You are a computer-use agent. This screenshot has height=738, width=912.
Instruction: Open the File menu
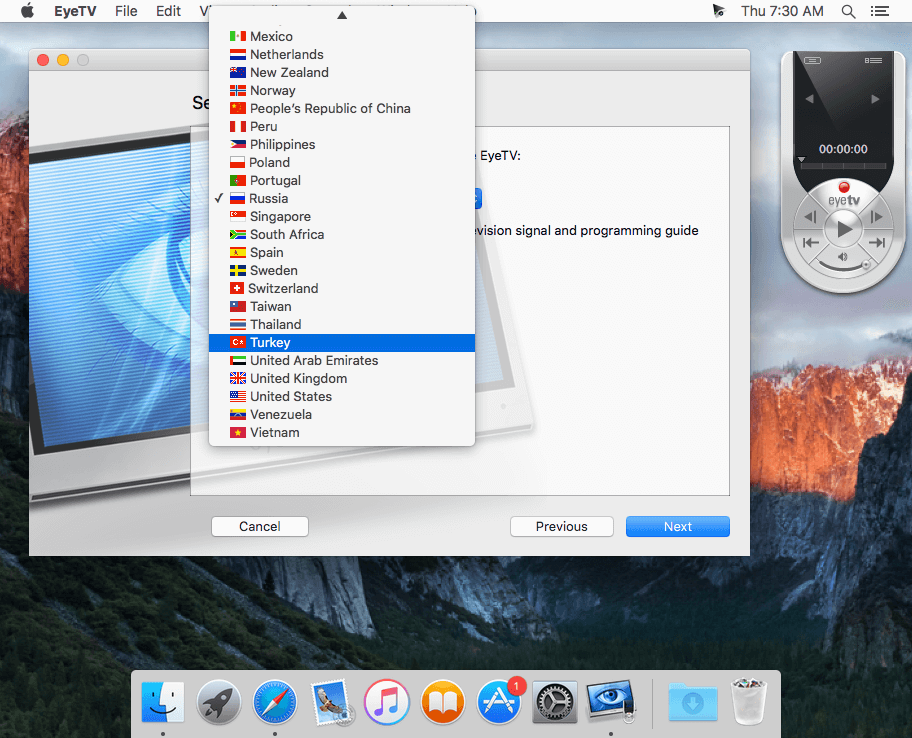126,11
